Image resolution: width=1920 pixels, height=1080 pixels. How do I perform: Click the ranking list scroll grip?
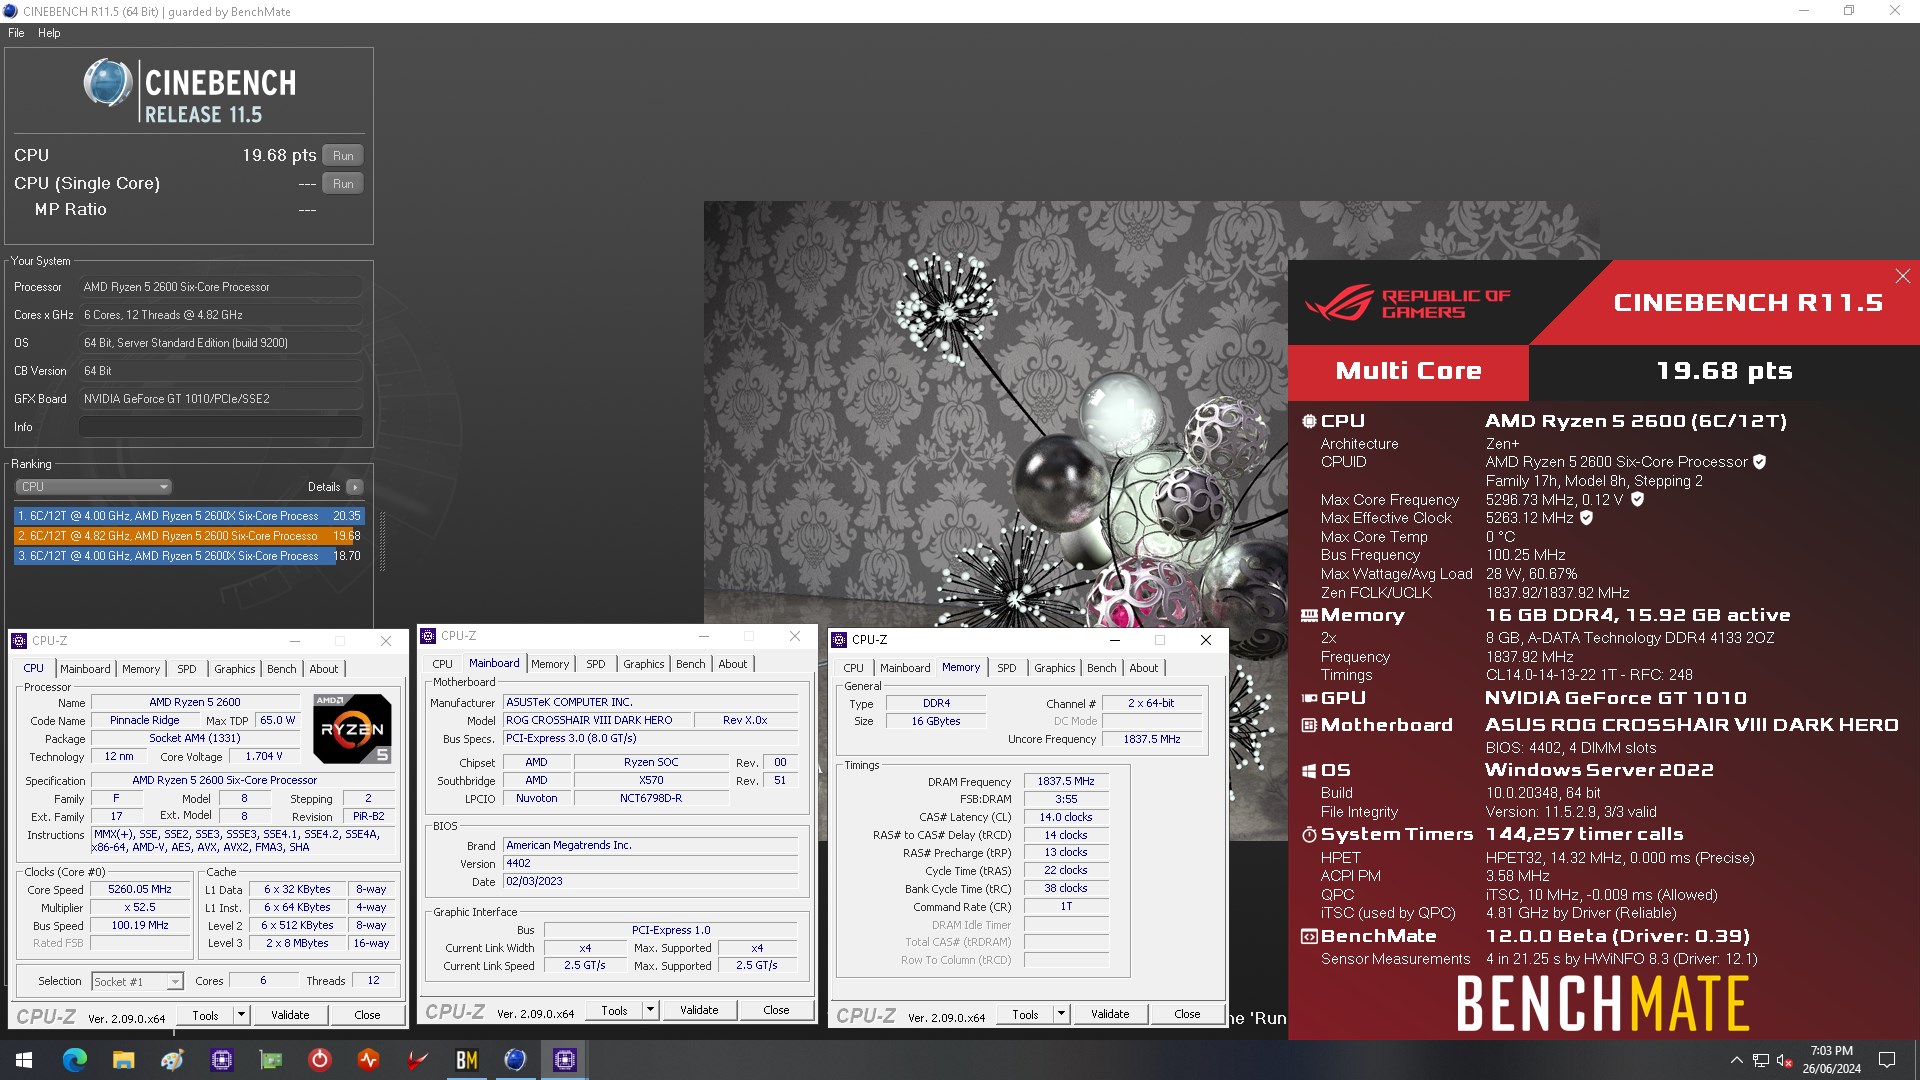(x=381, y=541)
